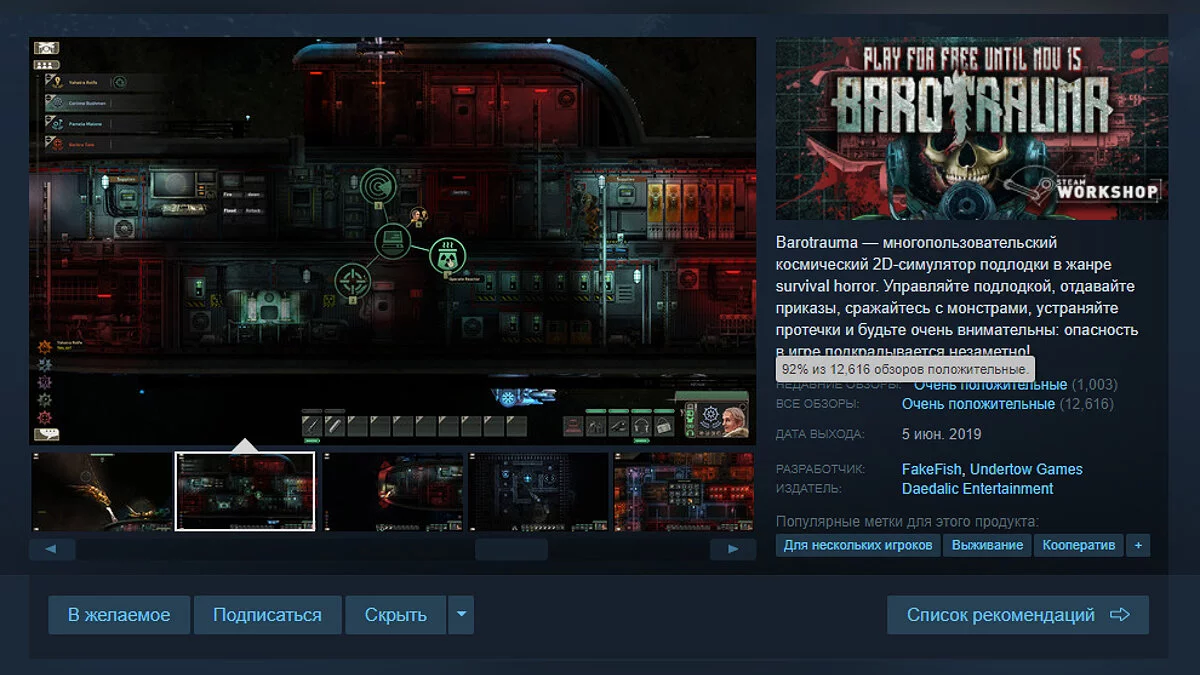This screenshot has height=675, width=1200.
Task: Open the large Barotrauma gameplay screenshot
Action: point(392,241)
